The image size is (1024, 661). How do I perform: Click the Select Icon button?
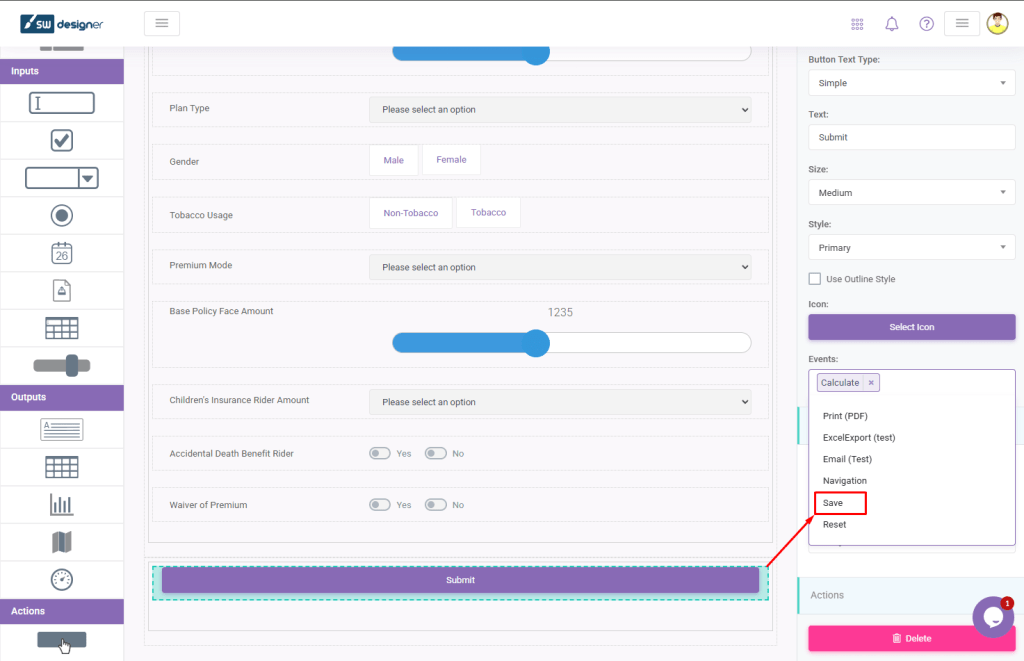(911, 327)
